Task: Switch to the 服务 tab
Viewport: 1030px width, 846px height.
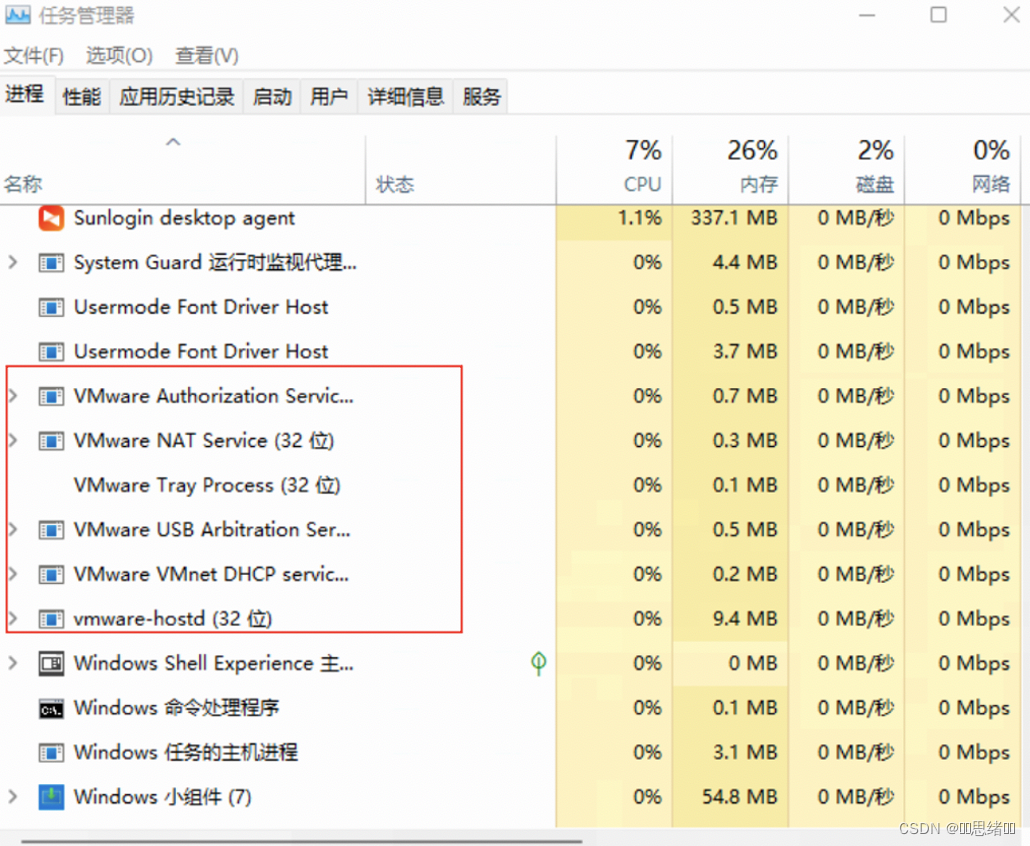Action: coord(481,97)
